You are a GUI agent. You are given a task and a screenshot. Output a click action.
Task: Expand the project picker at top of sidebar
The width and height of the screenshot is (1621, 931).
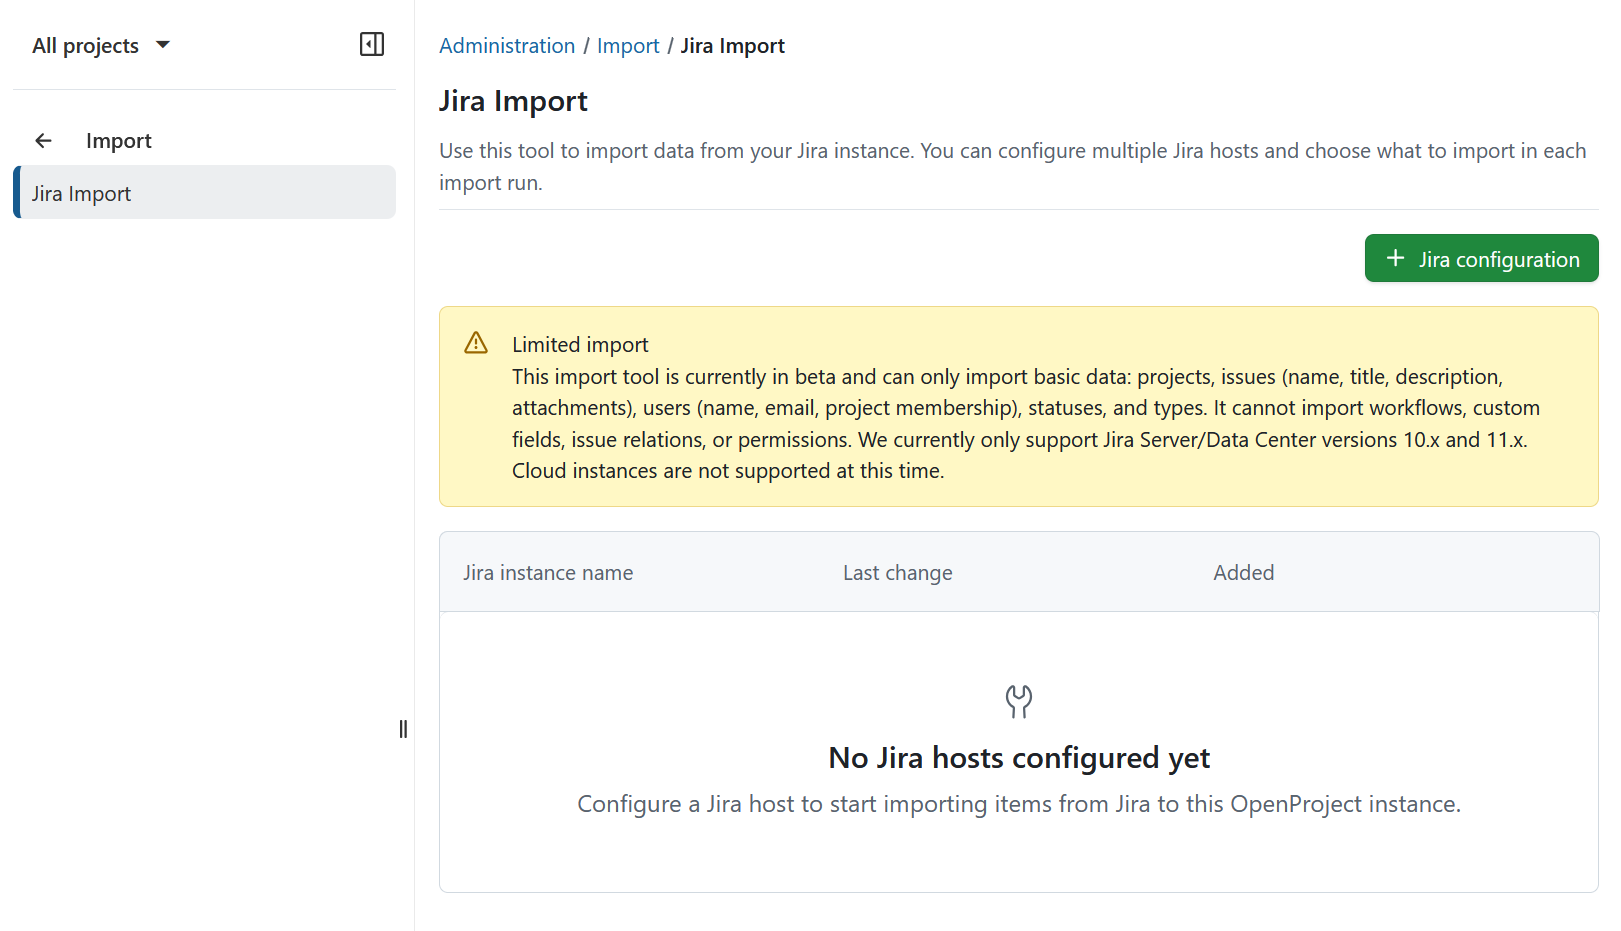pyautogui.click(x=100, y=44)
